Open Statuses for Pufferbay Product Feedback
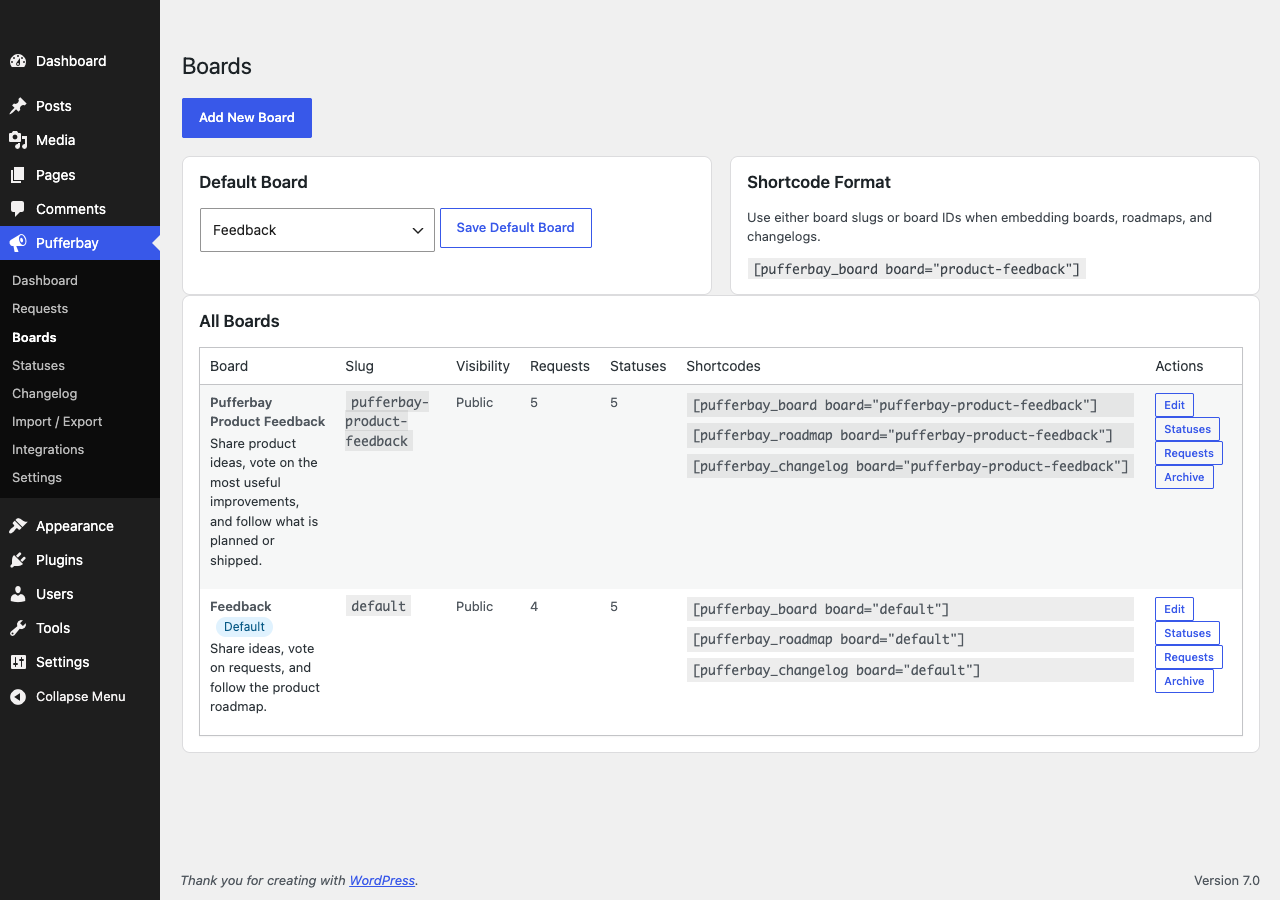 [x=1187, y=429]
